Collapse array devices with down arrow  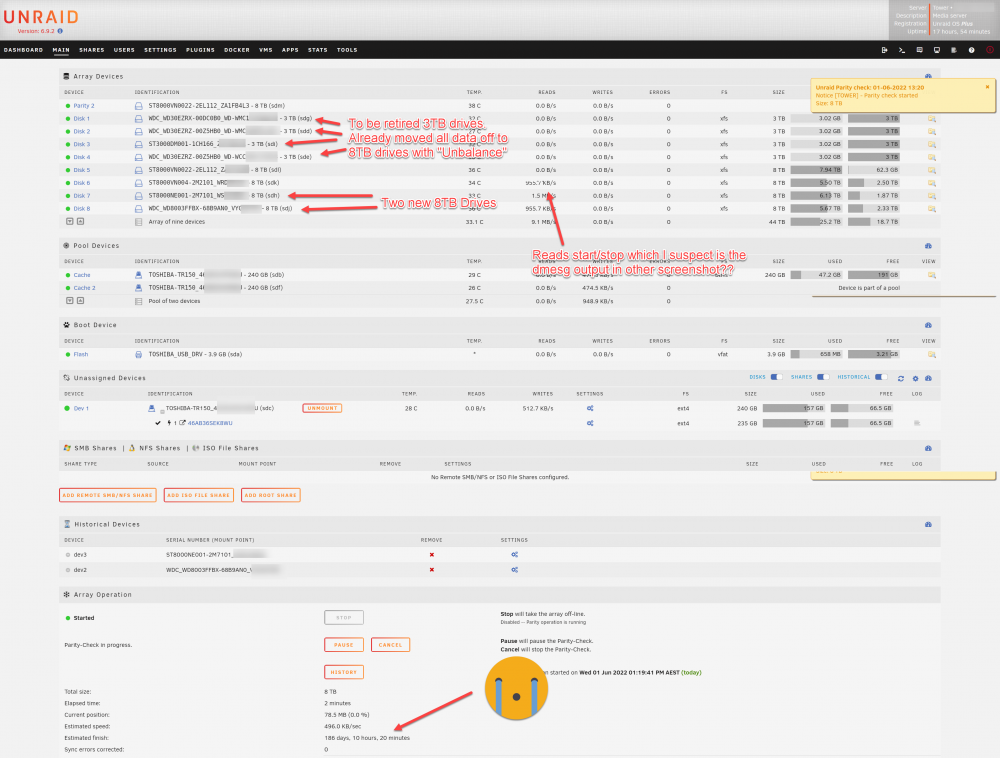[70, 221]
